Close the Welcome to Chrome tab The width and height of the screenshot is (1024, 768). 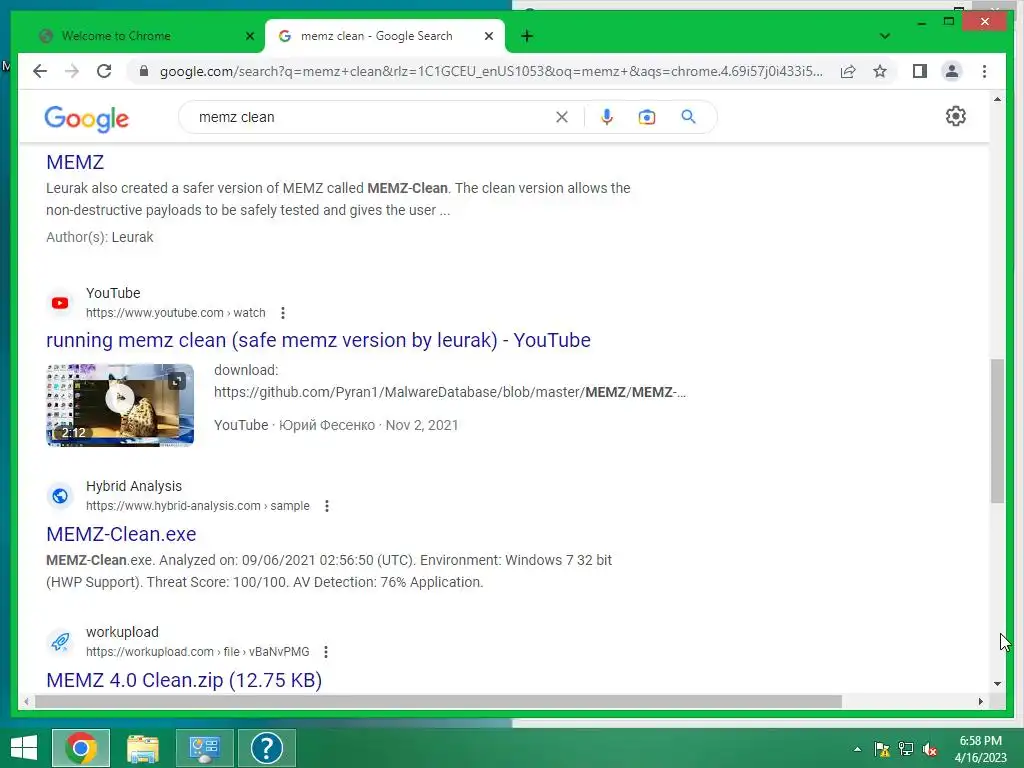click(x=249, y=36)
